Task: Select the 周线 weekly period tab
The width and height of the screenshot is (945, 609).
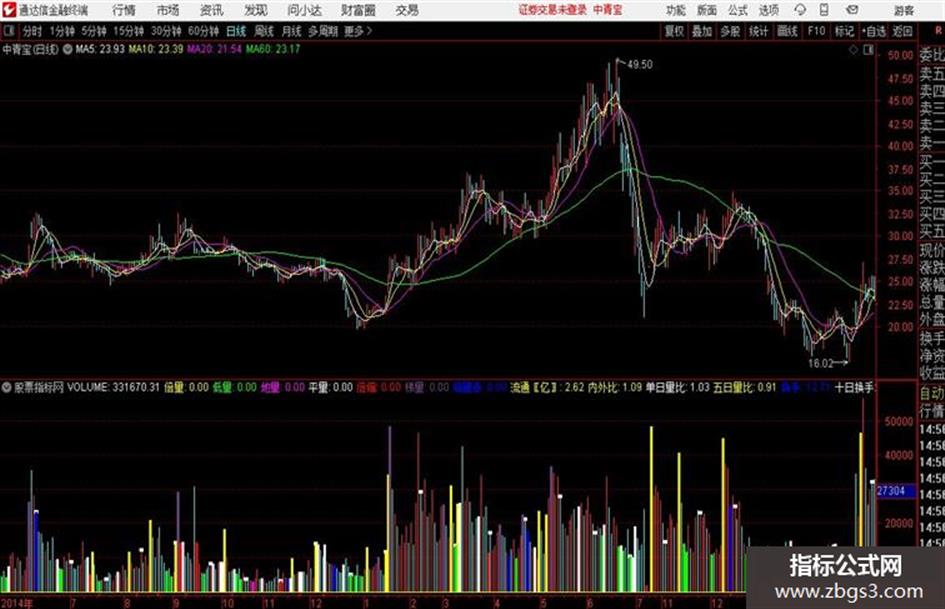Action: pyautogui.click(x=263, y=31)
